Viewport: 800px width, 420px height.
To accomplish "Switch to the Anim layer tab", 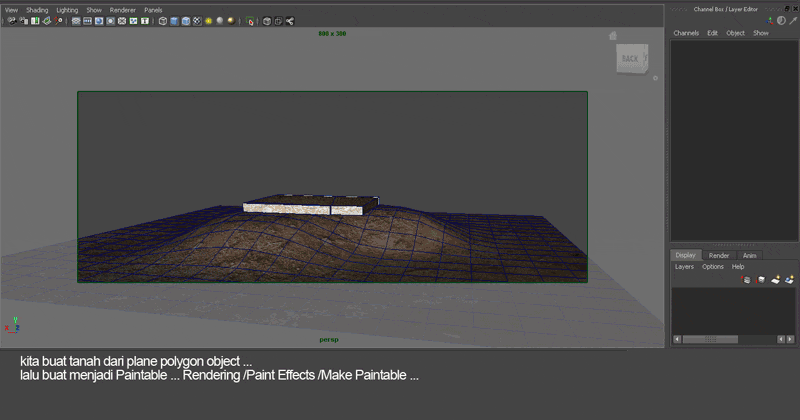I will coord(749,256).
